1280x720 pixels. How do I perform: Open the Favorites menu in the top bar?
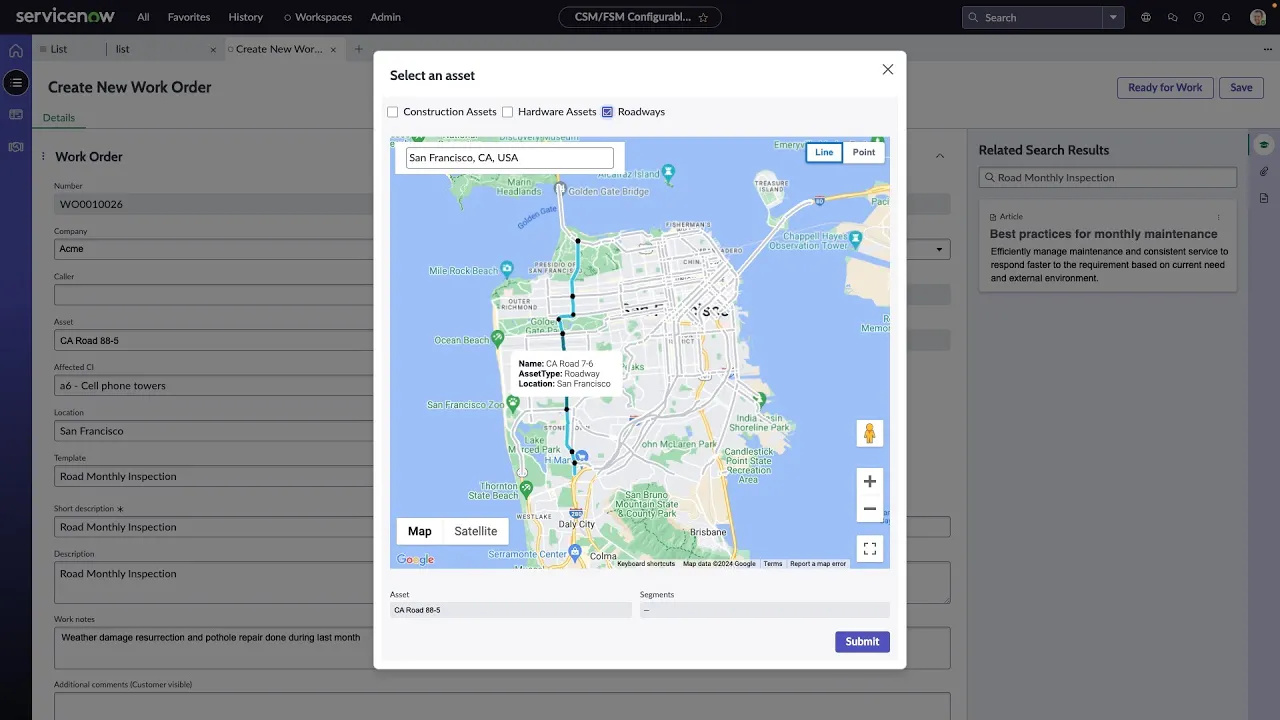(x=188, y=17)
